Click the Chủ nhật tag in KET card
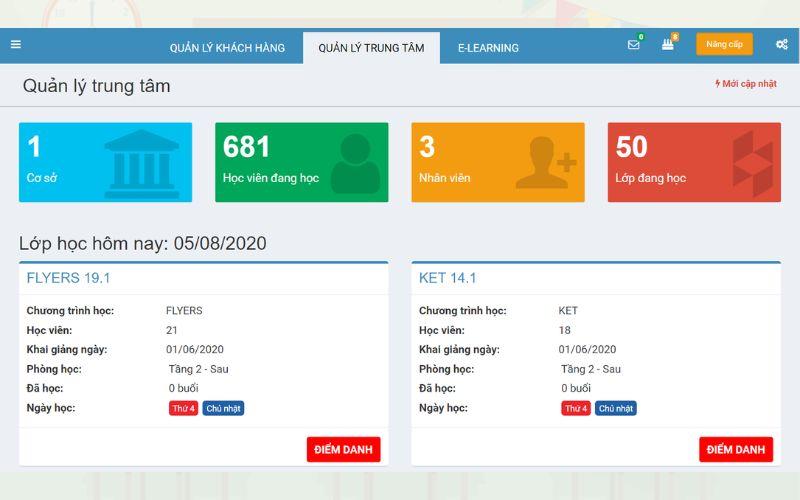 (616, 408)
